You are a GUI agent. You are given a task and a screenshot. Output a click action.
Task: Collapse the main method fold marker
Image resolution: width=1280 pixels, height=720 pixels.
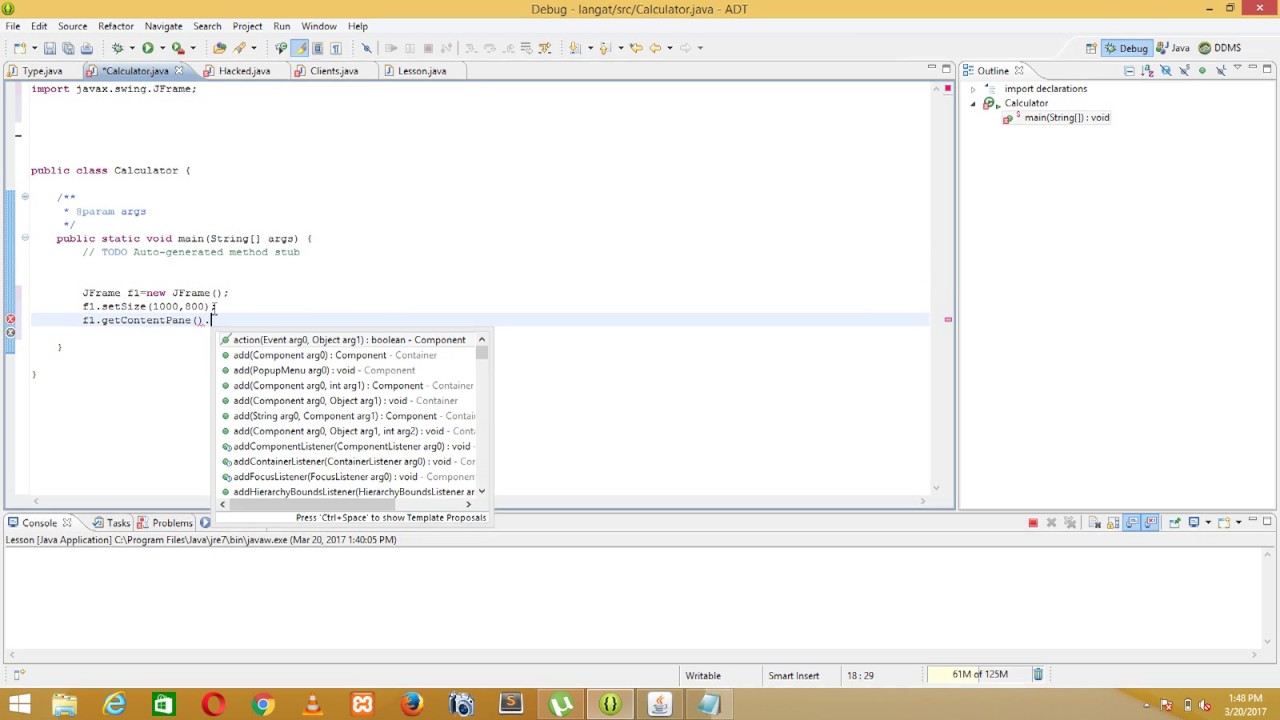25,238
